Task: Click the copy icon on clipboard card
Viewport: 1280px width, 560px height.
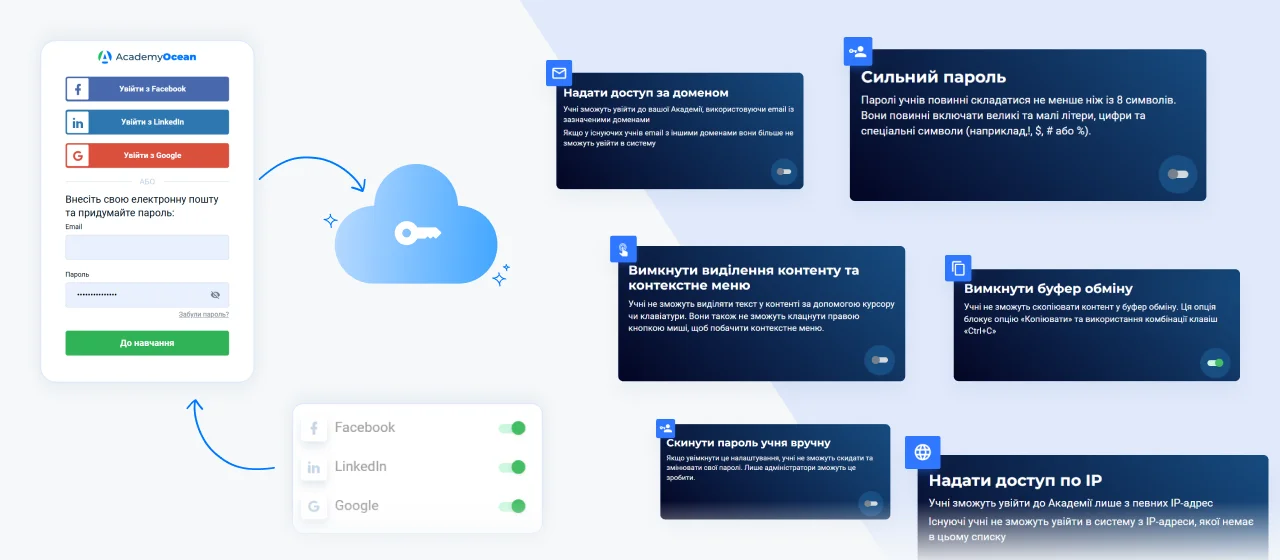Action: pos(958,268)
